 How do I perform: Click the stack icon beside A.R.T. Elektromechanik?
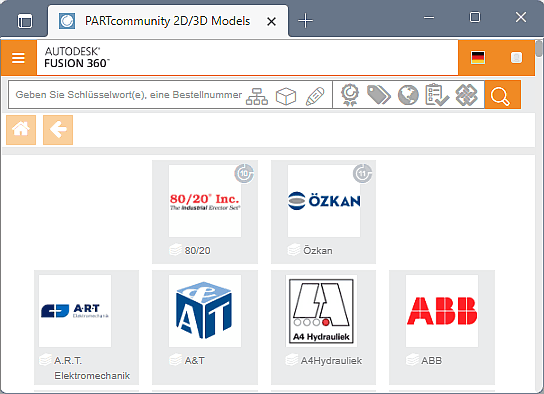pyautogui.click(x=45, y=360)
